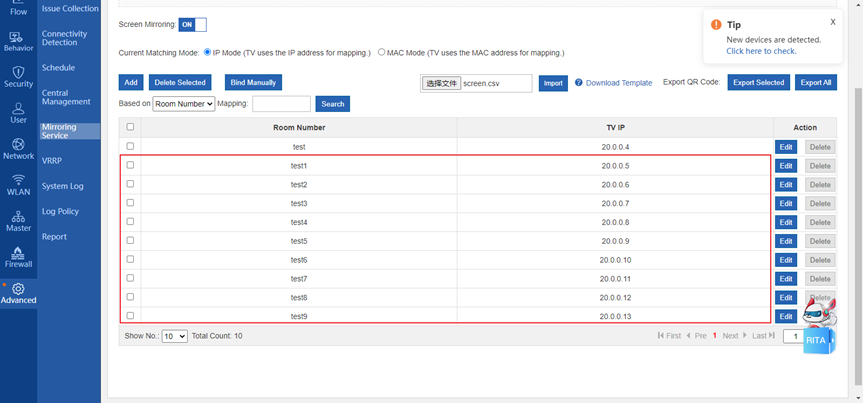The height and width of the screenshot is (403, 863).
Task: Click the 'Click here to check' link
Action: (761, 51)
